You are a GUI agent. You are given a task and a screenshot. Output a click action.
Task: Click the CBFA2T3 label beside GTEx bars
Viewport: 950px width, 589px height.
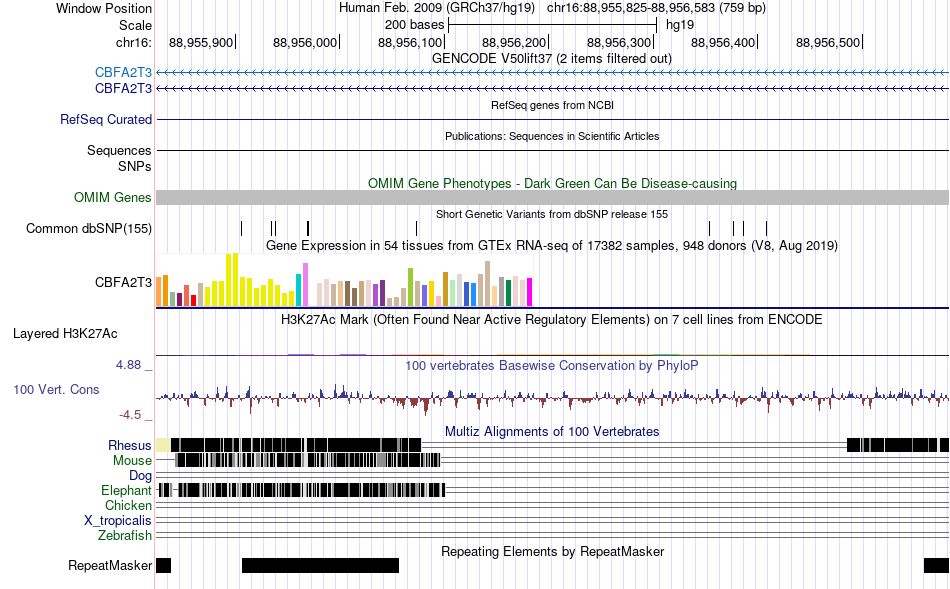coord(123,282)
